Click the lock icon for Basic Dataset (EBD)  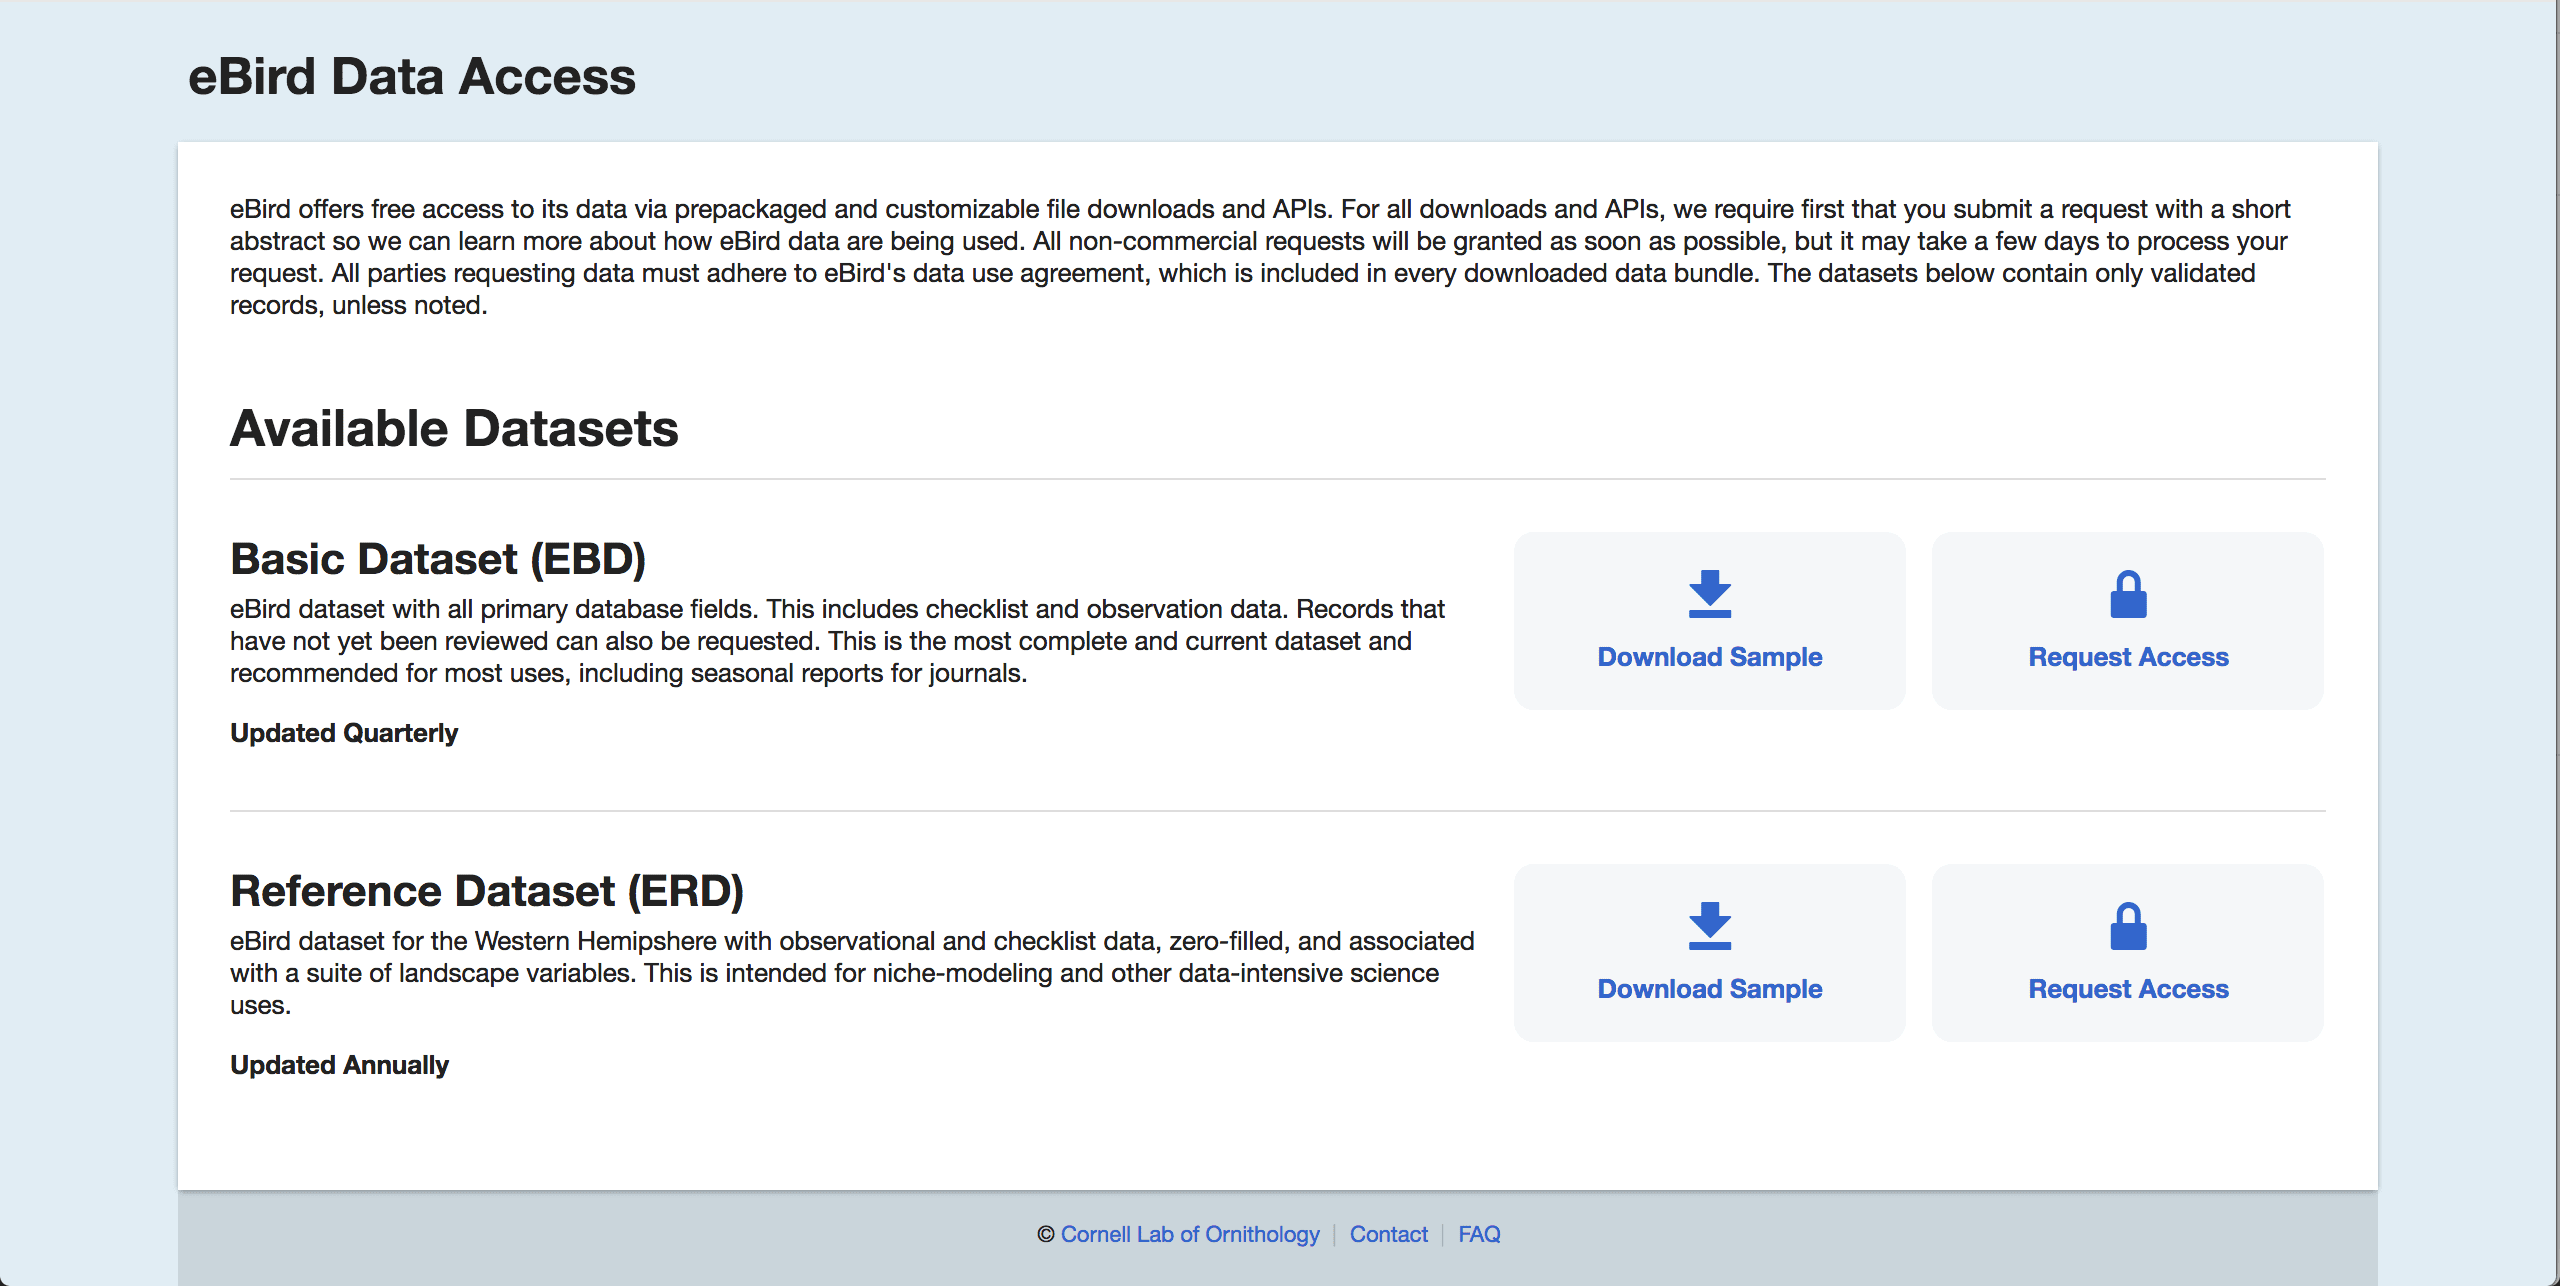coord(2128,595)
